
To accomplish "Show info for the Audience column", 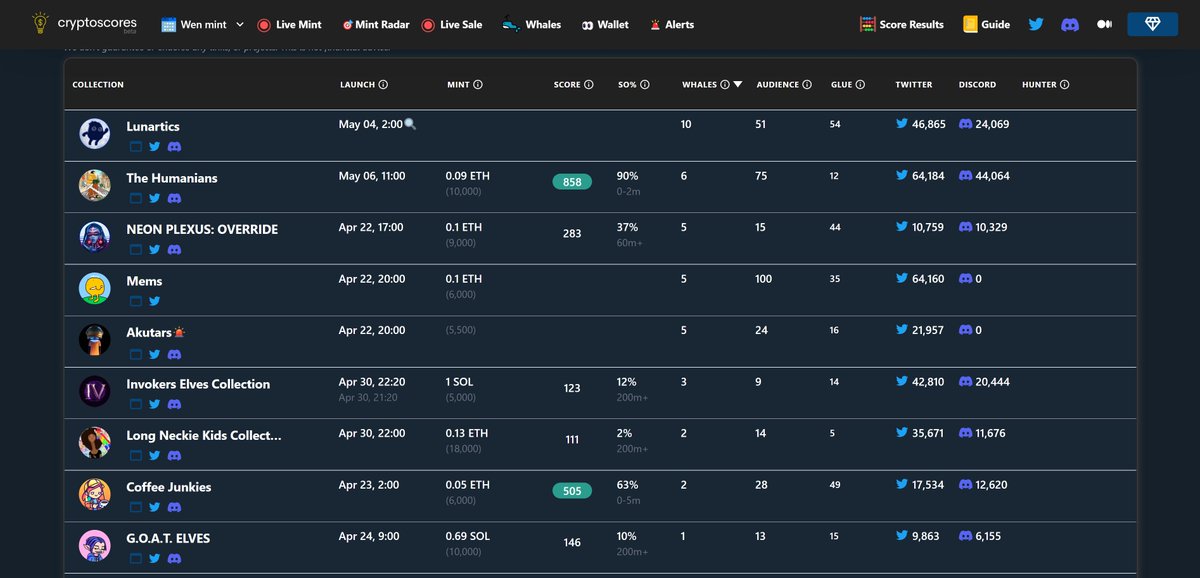I will [807, 85].
